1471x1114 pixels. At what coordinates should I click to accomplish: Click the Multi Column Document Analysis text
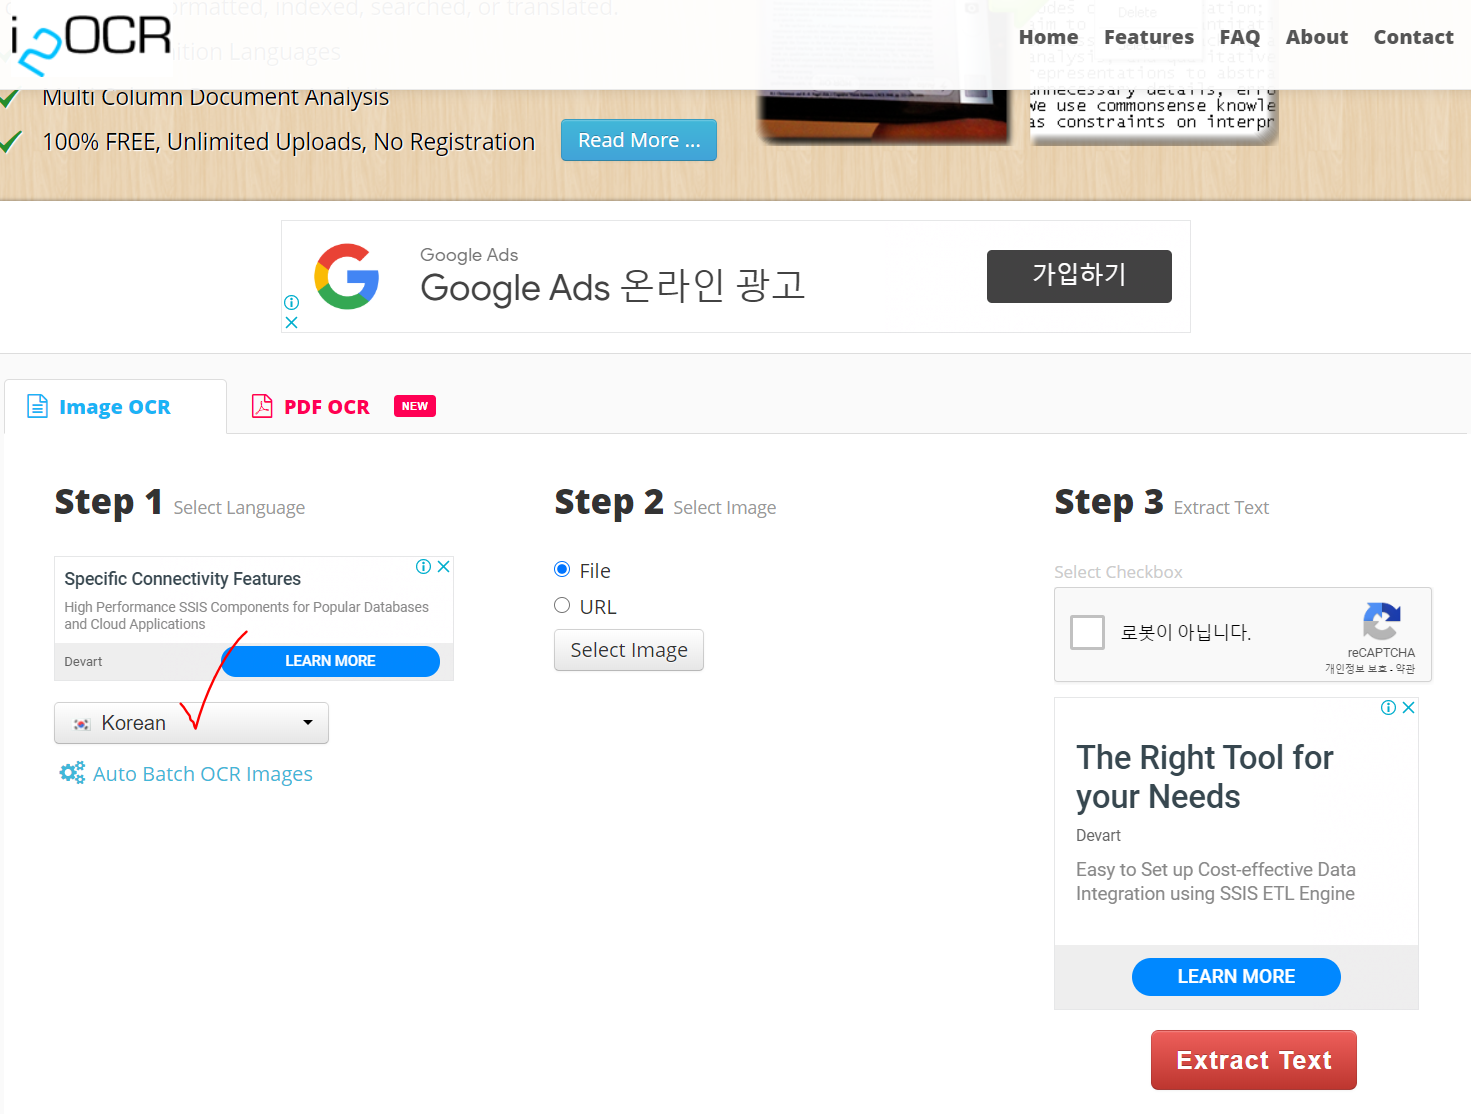[x=215, y=97]
